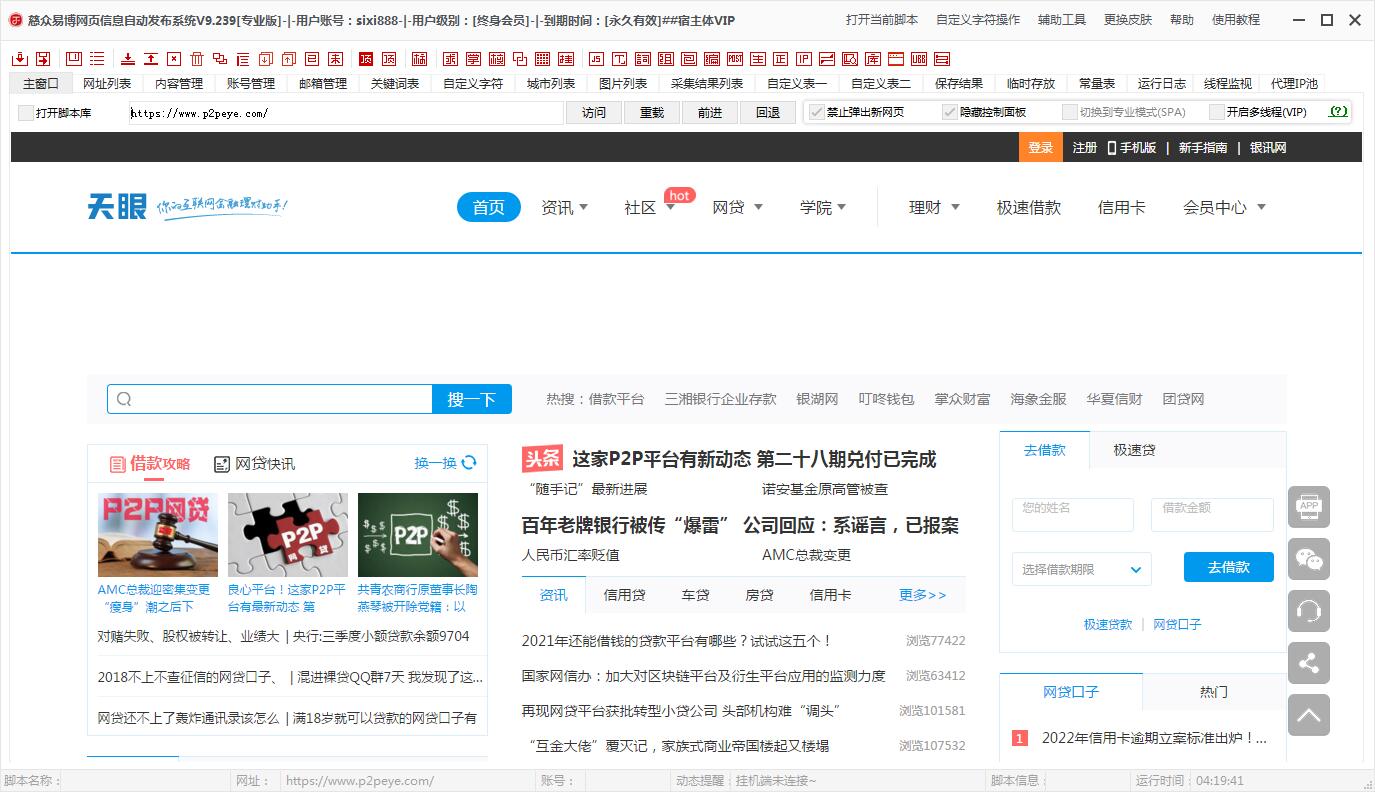Click the 重载 button
This screenshot has width=1375, height=792.
point(652,112)
